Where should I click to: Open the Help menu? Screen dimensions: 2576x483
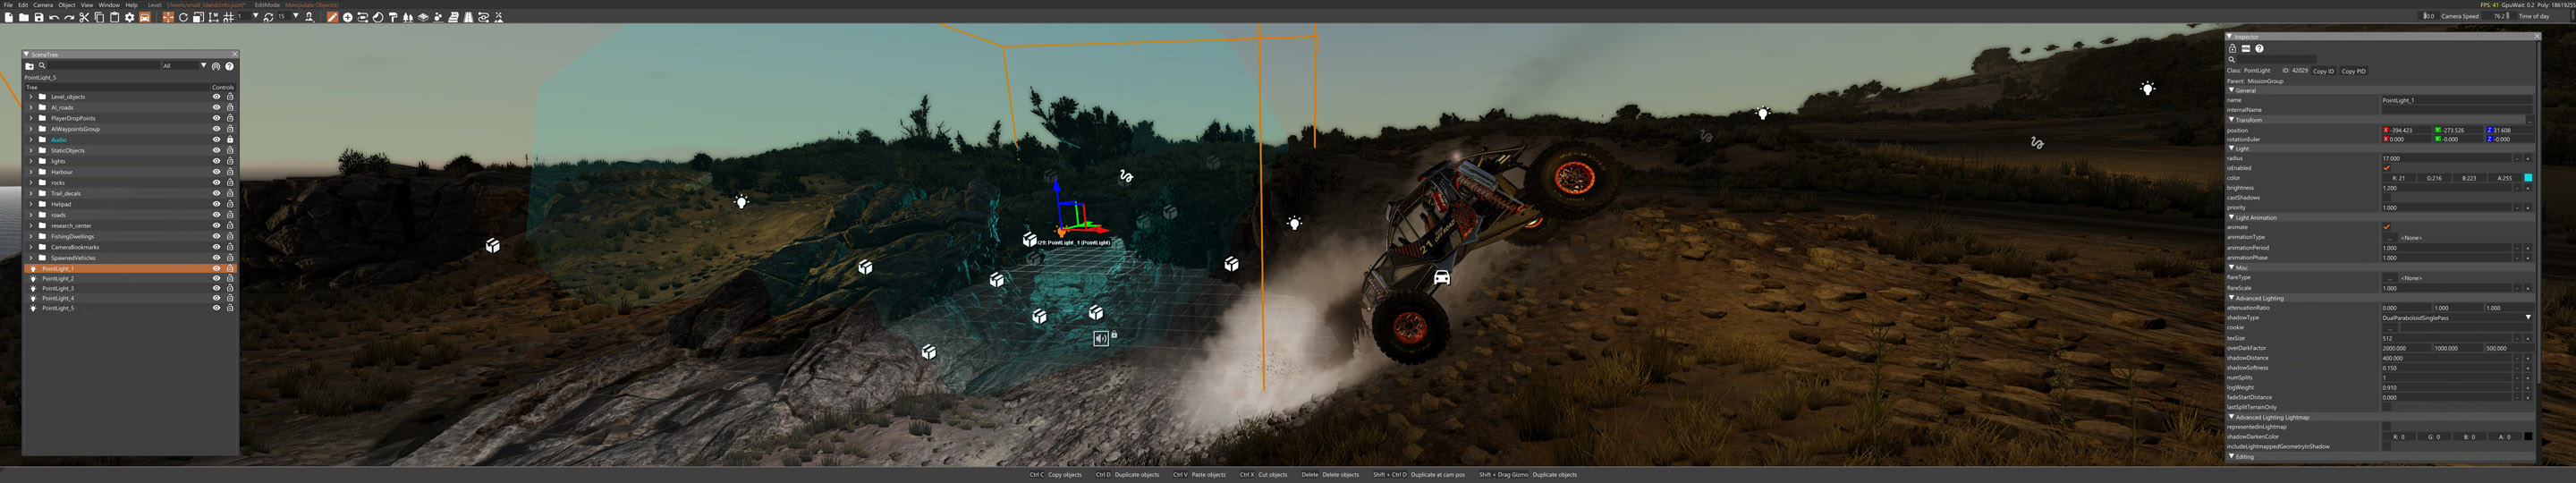tap(131, 5)
